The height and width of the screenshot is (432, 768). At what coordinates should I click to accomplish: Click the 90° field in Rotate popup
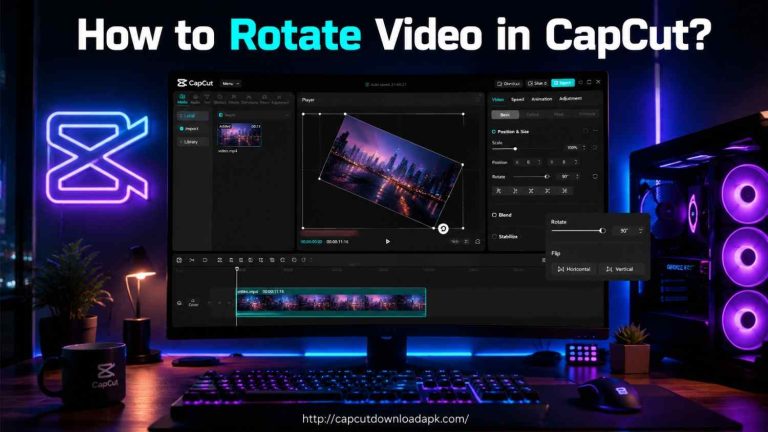click(624, 231)
